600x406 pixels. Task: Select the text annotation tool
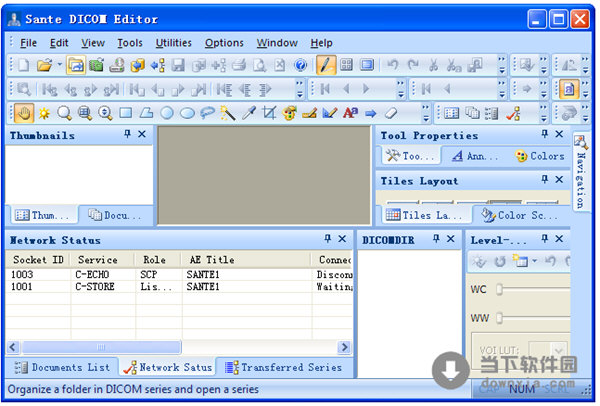coord(351,113)
